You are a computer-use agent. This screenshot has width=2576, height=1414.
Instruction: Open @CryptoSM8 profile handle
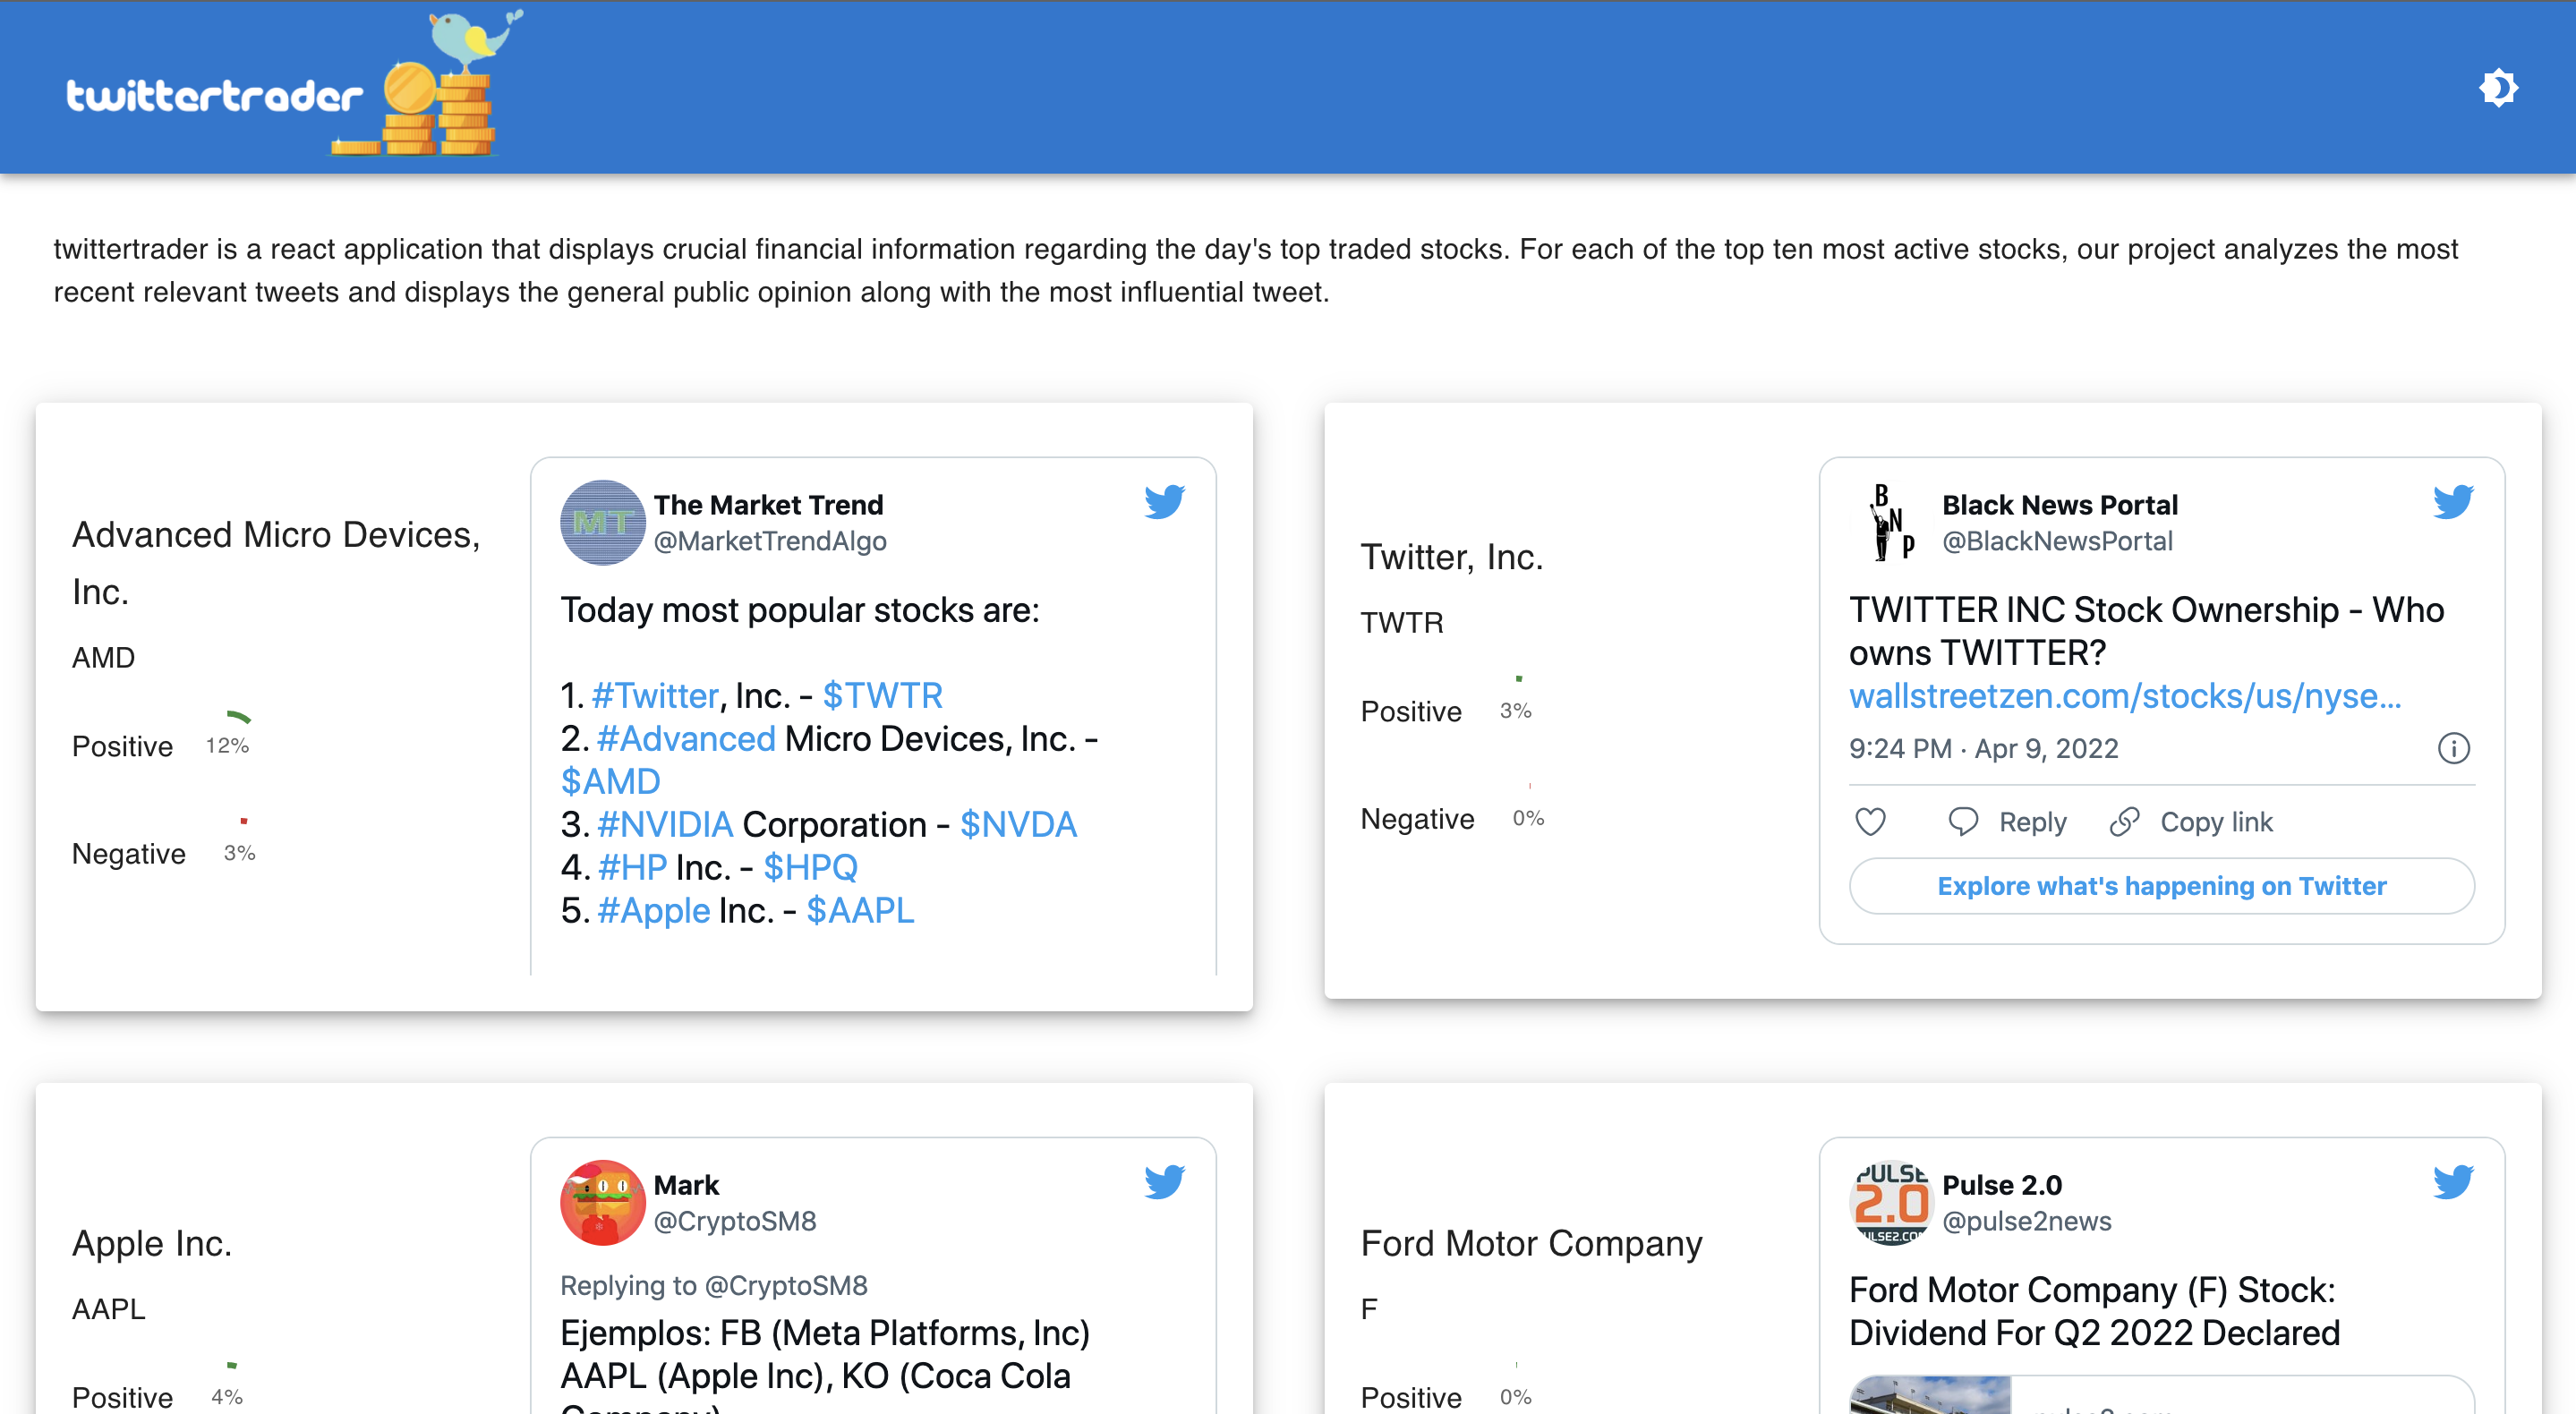734,1221
